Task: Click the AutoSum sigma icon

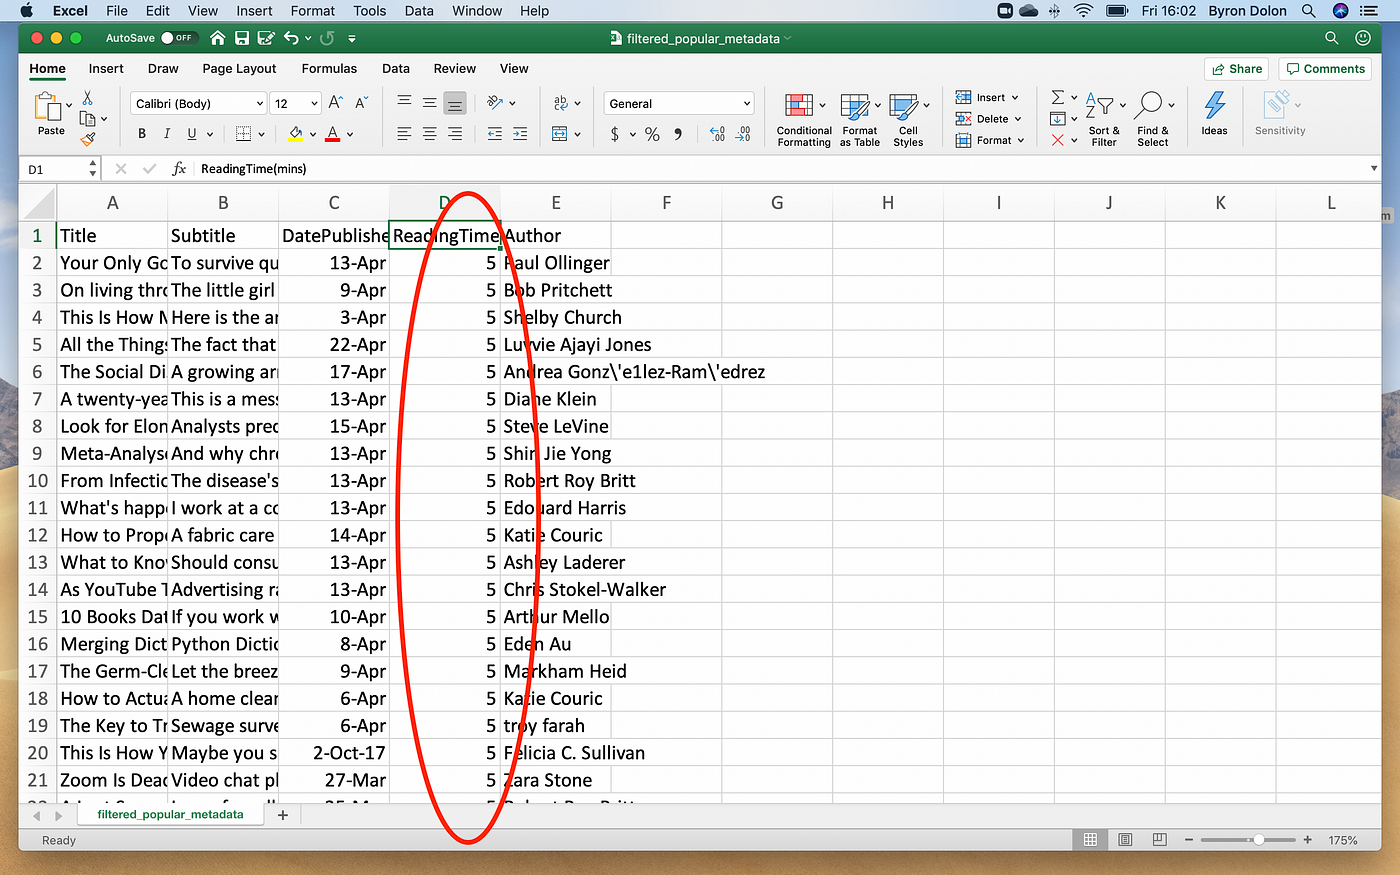Action: [x=1058, y=98]
